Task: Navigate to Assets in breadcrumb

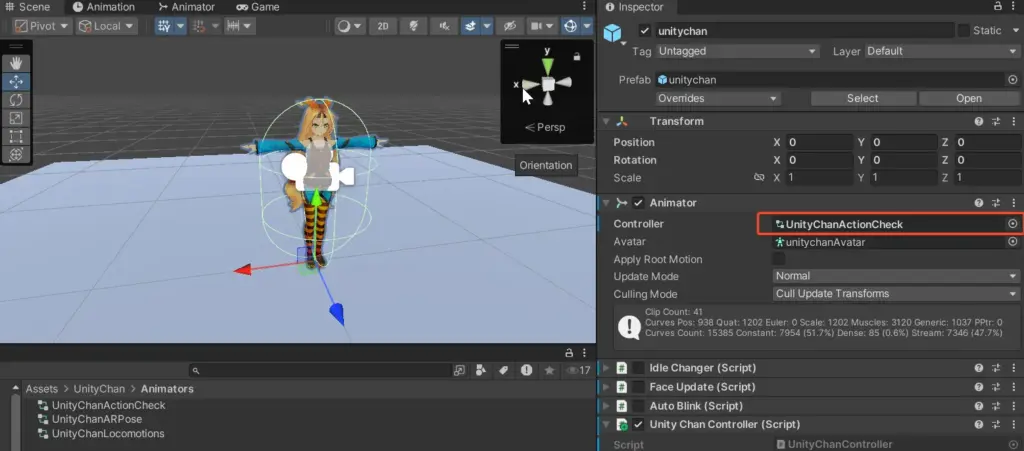Action: tap(41, 389)
